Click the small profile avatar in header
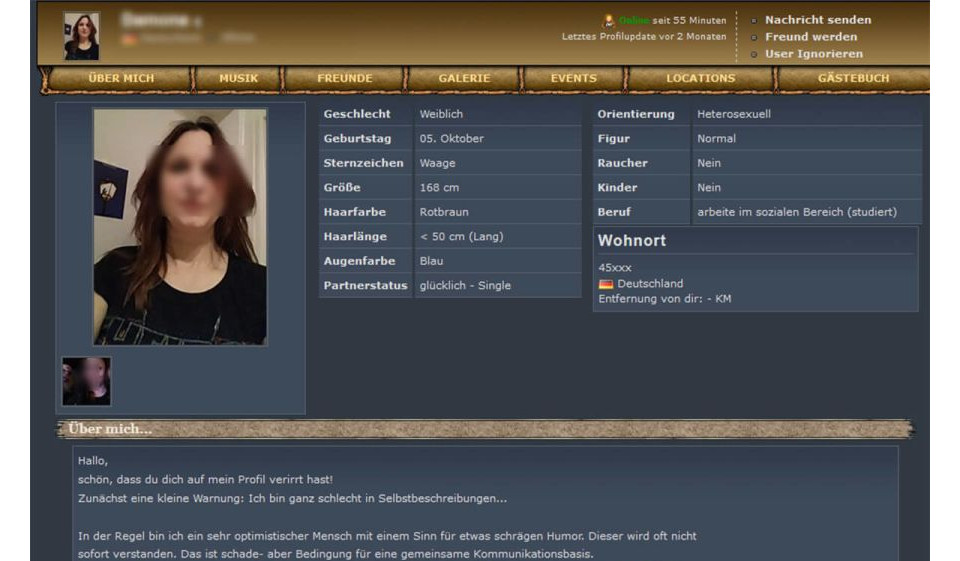The width and height of the screenshot is (960, 561). click(x=81, y=36)
